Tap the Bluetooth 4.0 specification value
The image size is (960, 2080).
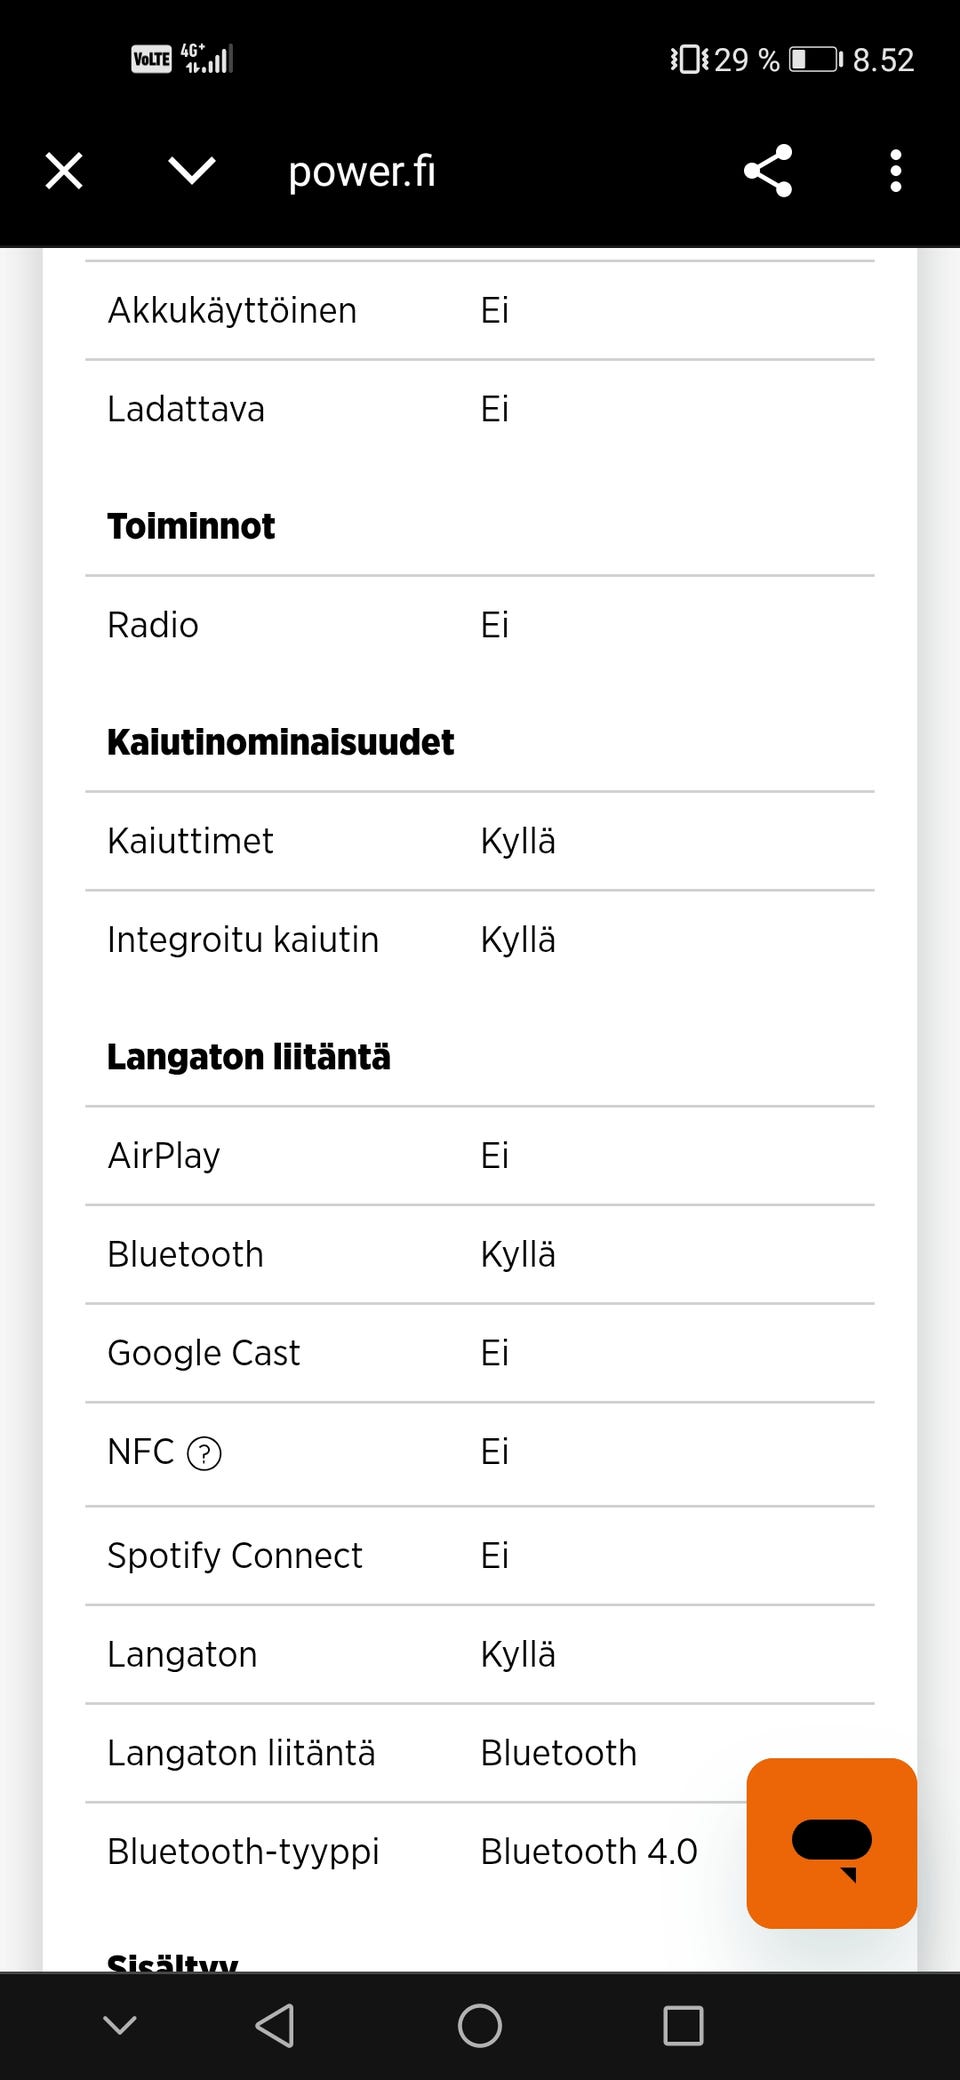click(589, 1851)
